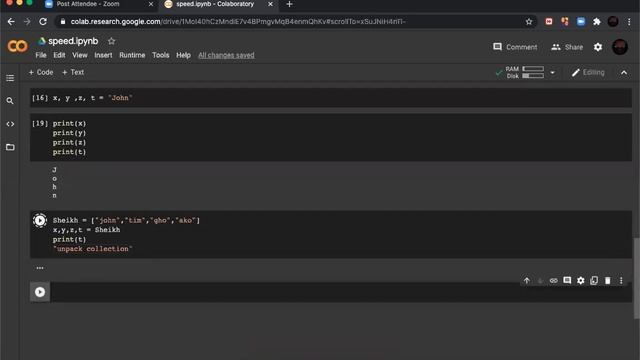
Task: Open the code snippets panel
Action: tap(10, 124)
